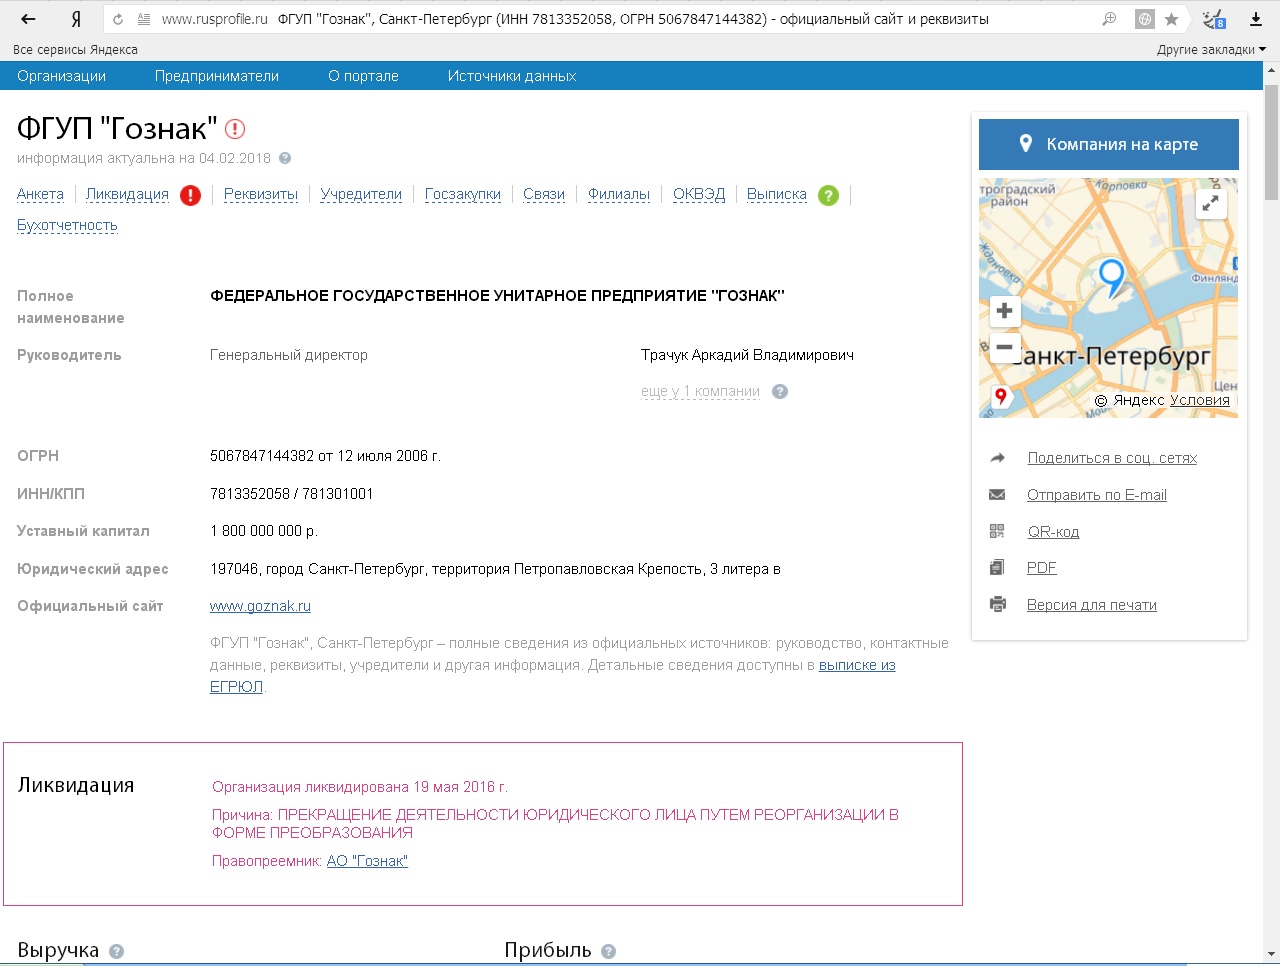Open successor АО "Гознак" link

(367, 861)
